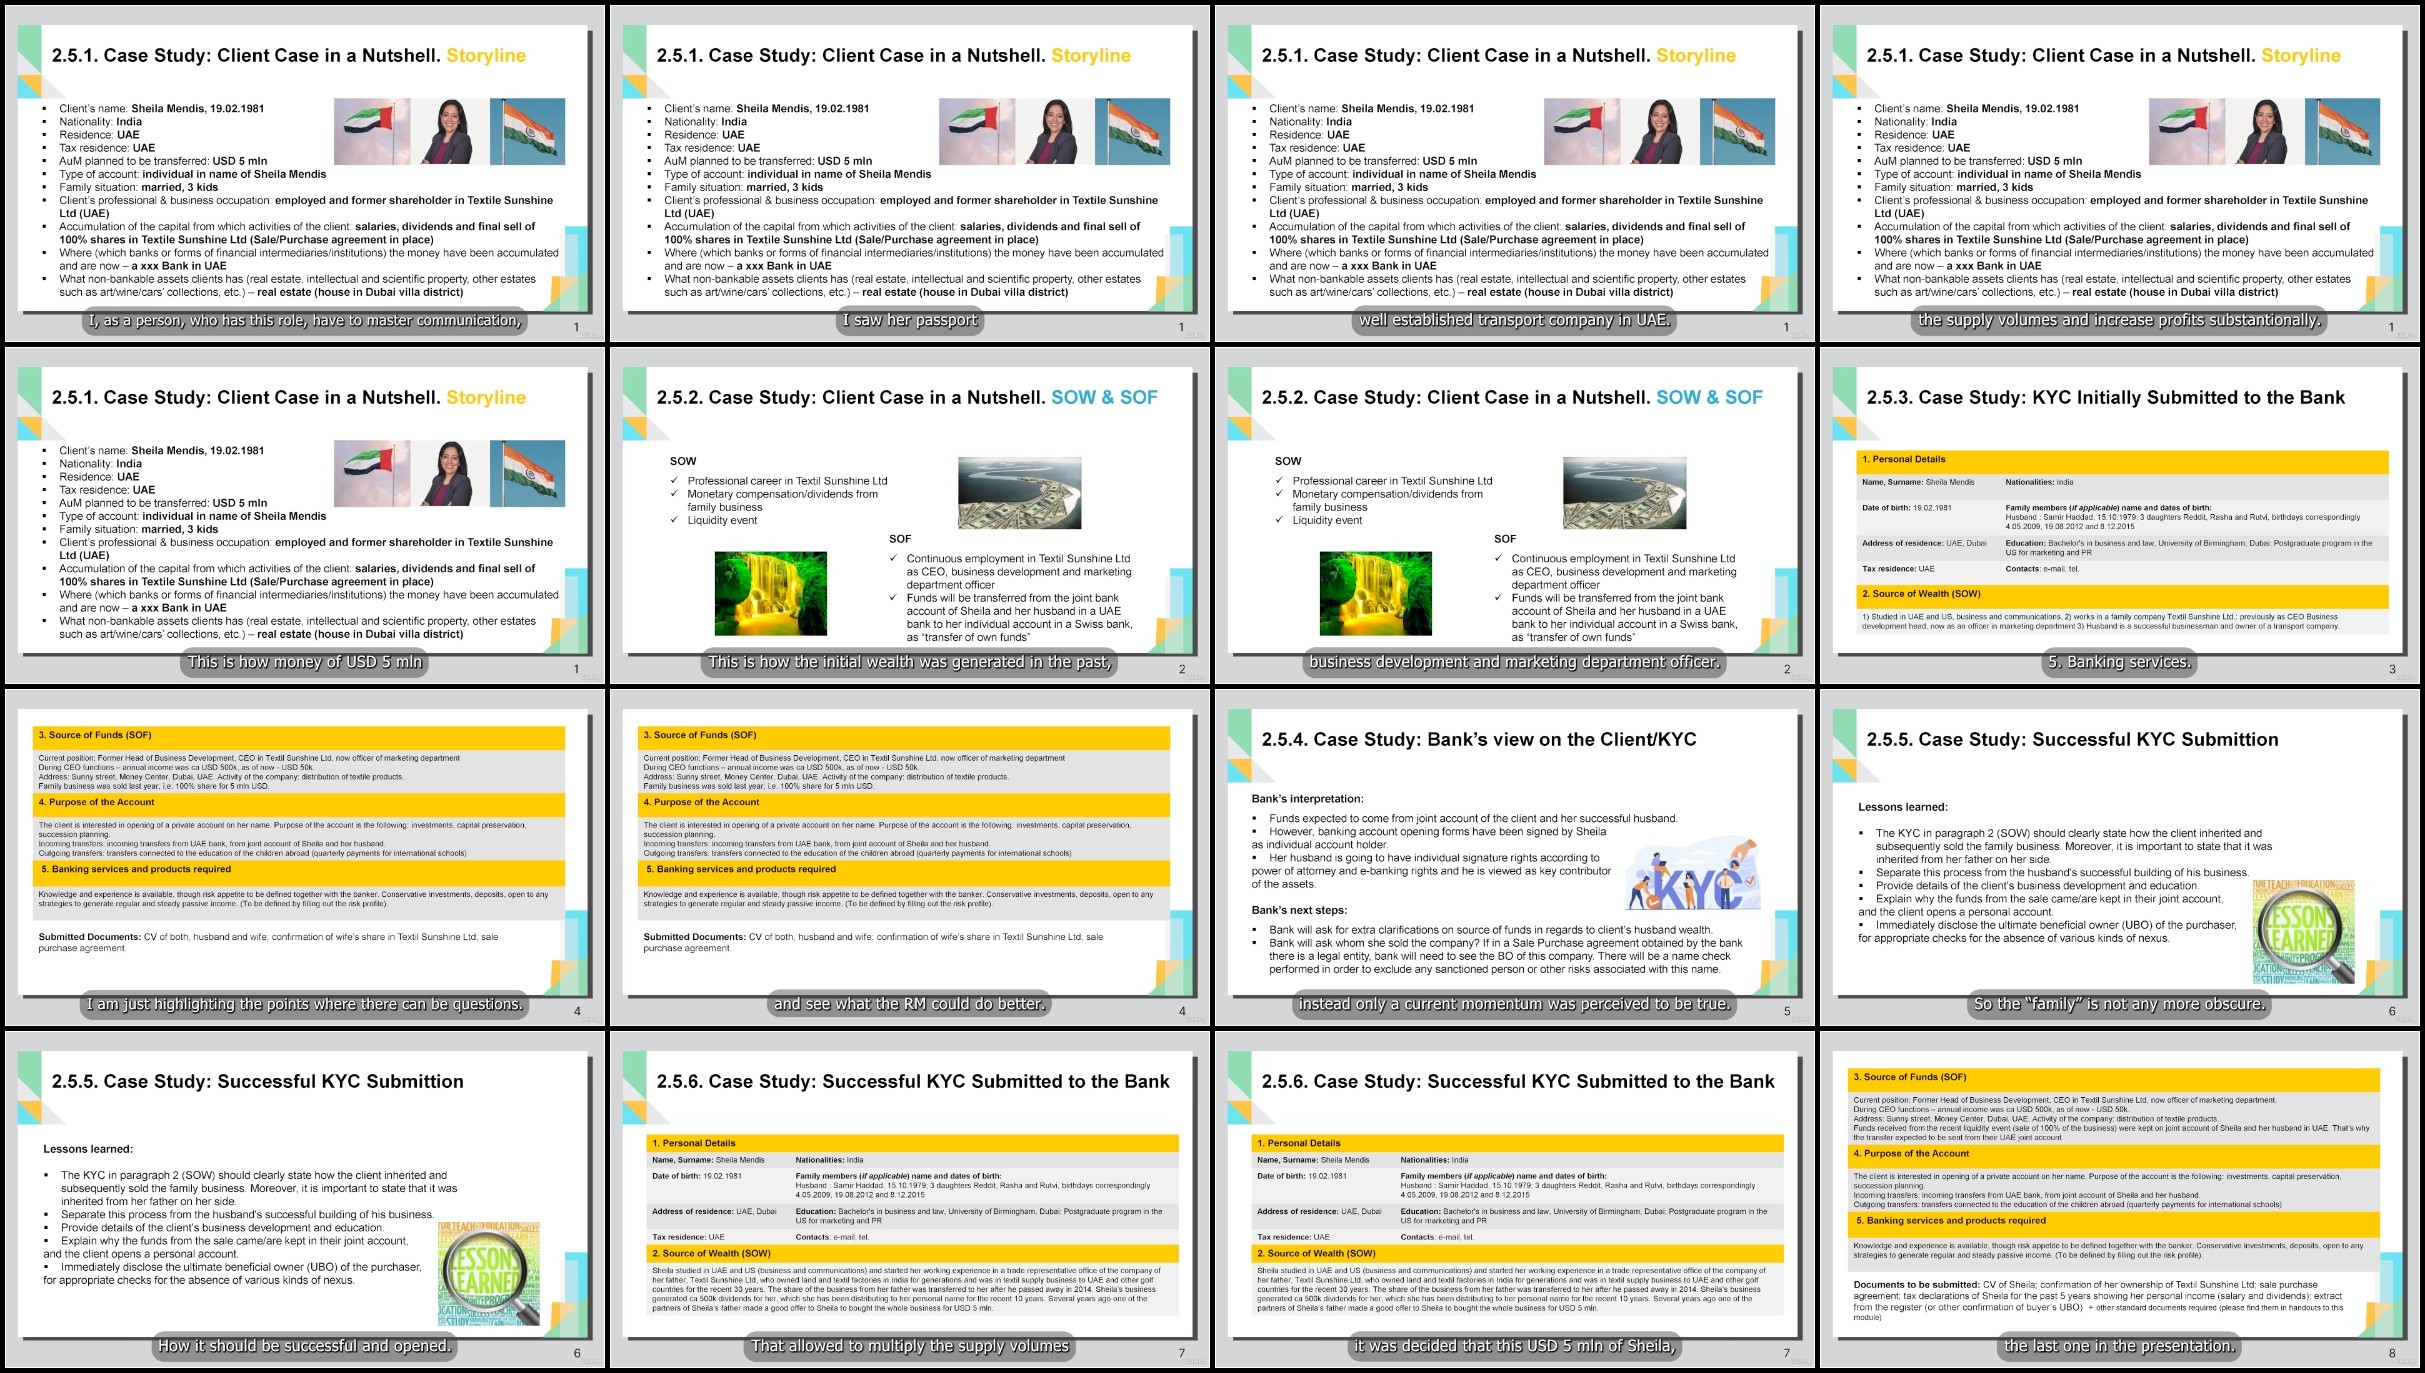The height and width of the screenshot is (1373, 2425).
Task: Open frame captioned "well established transport company in UAE"
Action: [1514, 173]
